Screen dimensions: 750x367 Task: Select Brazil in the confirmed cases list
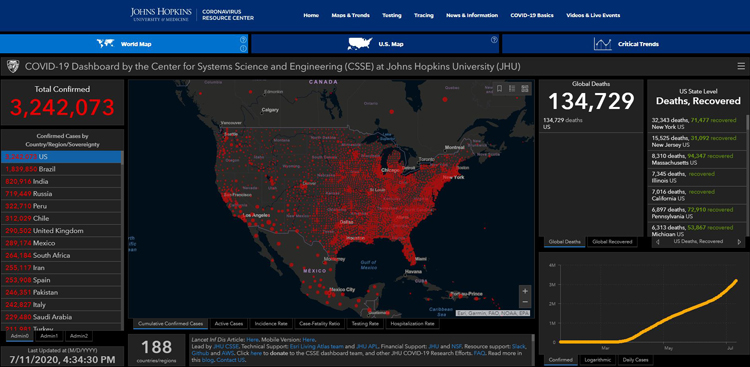coord(62,169)
